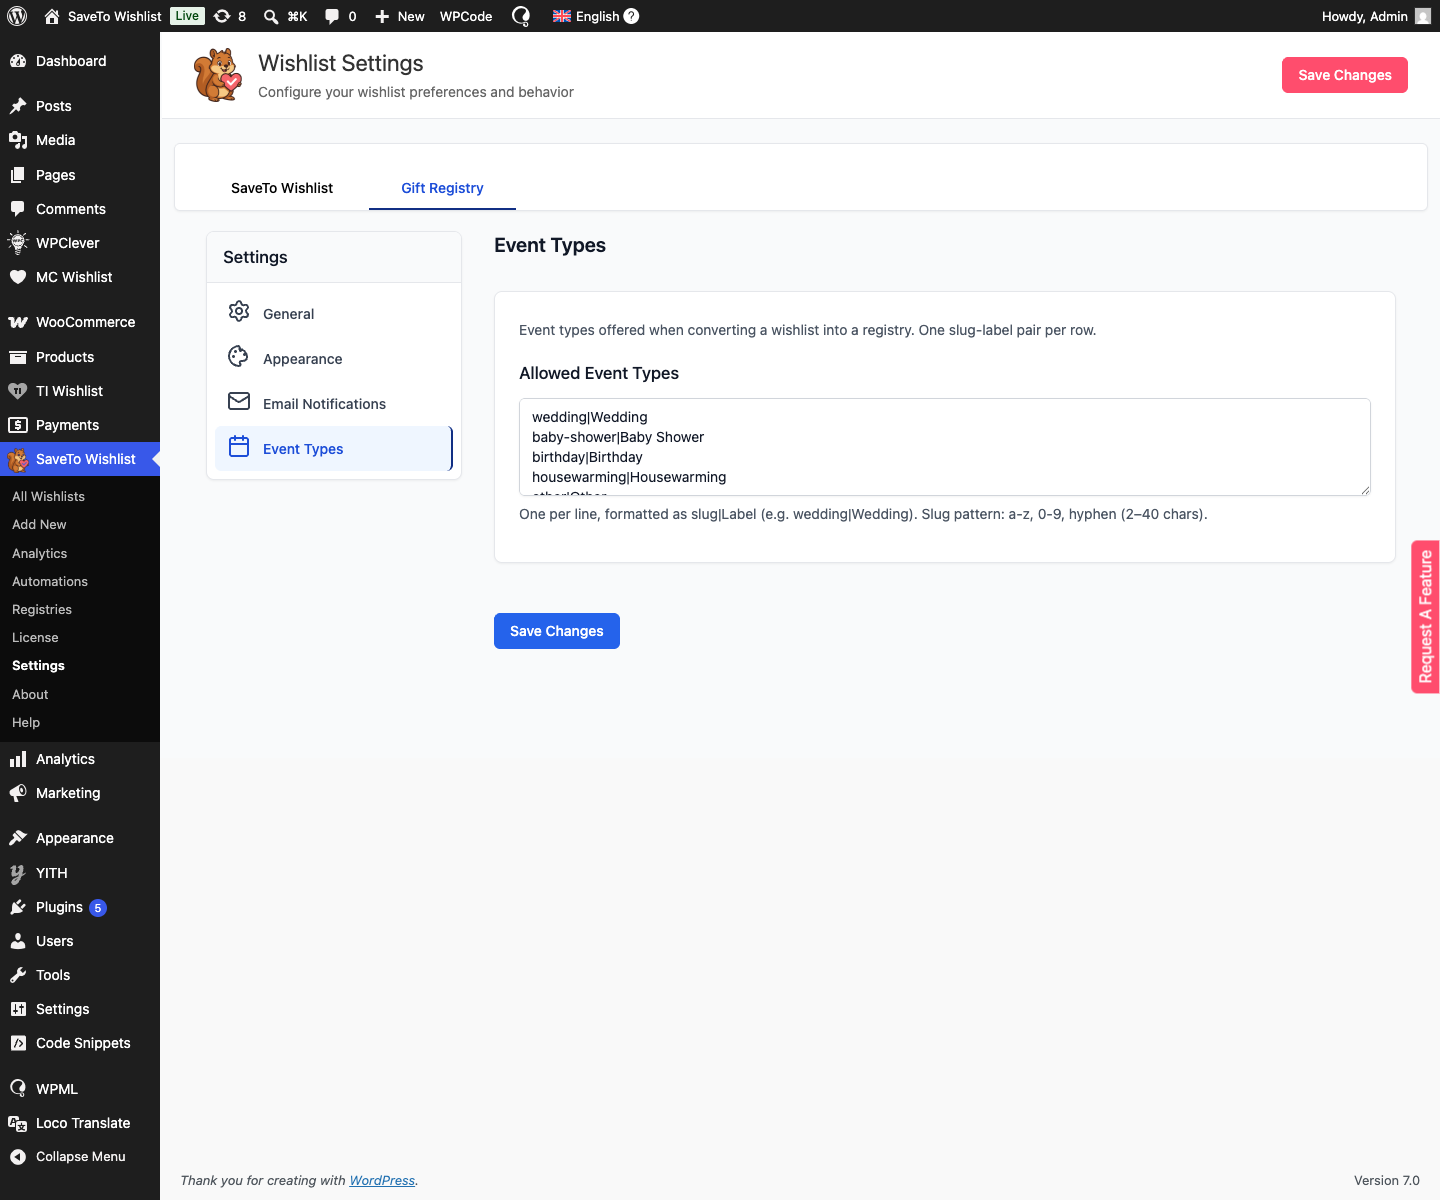This screenshot has width=1440, height=1200.
Task: Open TI Wishlist menu item
Action: click(80, 391)
